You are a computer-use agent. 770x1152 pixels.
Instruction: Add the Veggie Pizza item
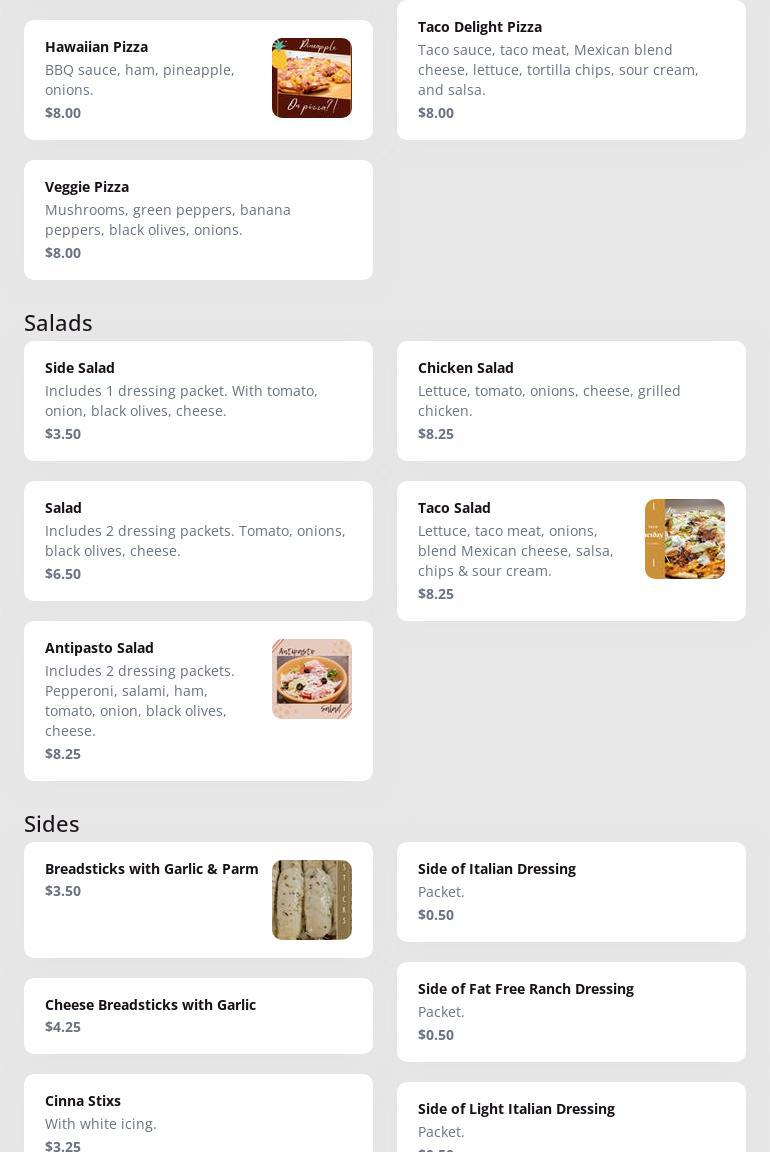(x=198, y=220)
